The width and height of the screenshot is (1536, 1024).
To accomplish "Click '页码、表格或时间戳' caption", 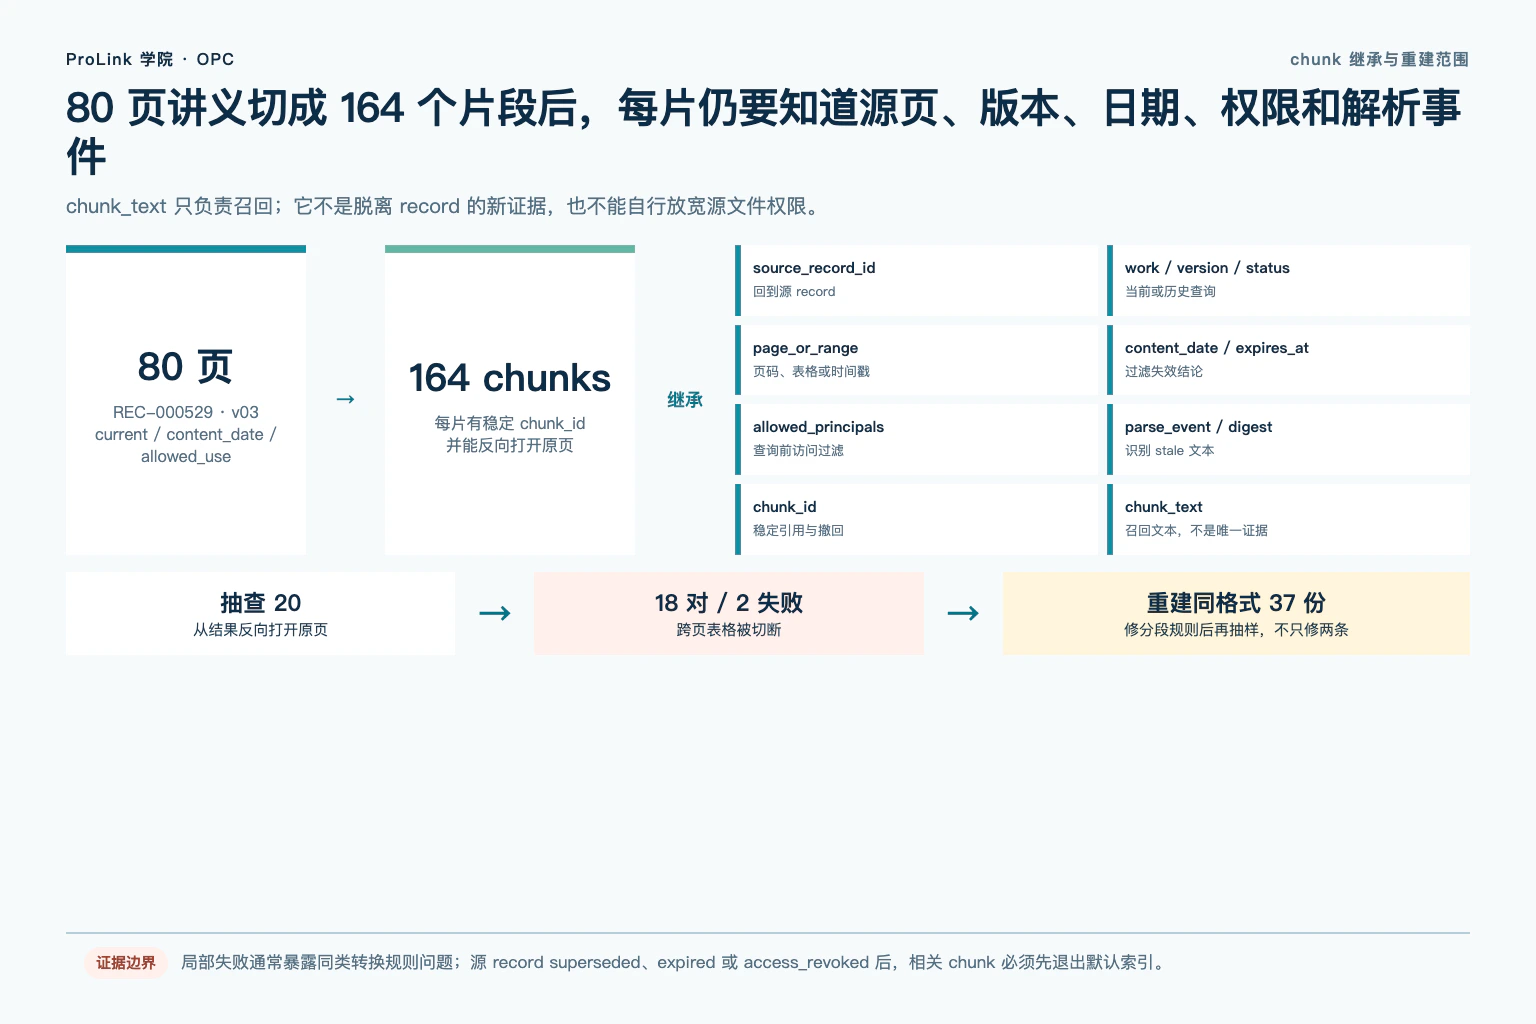I will (811, 371).
